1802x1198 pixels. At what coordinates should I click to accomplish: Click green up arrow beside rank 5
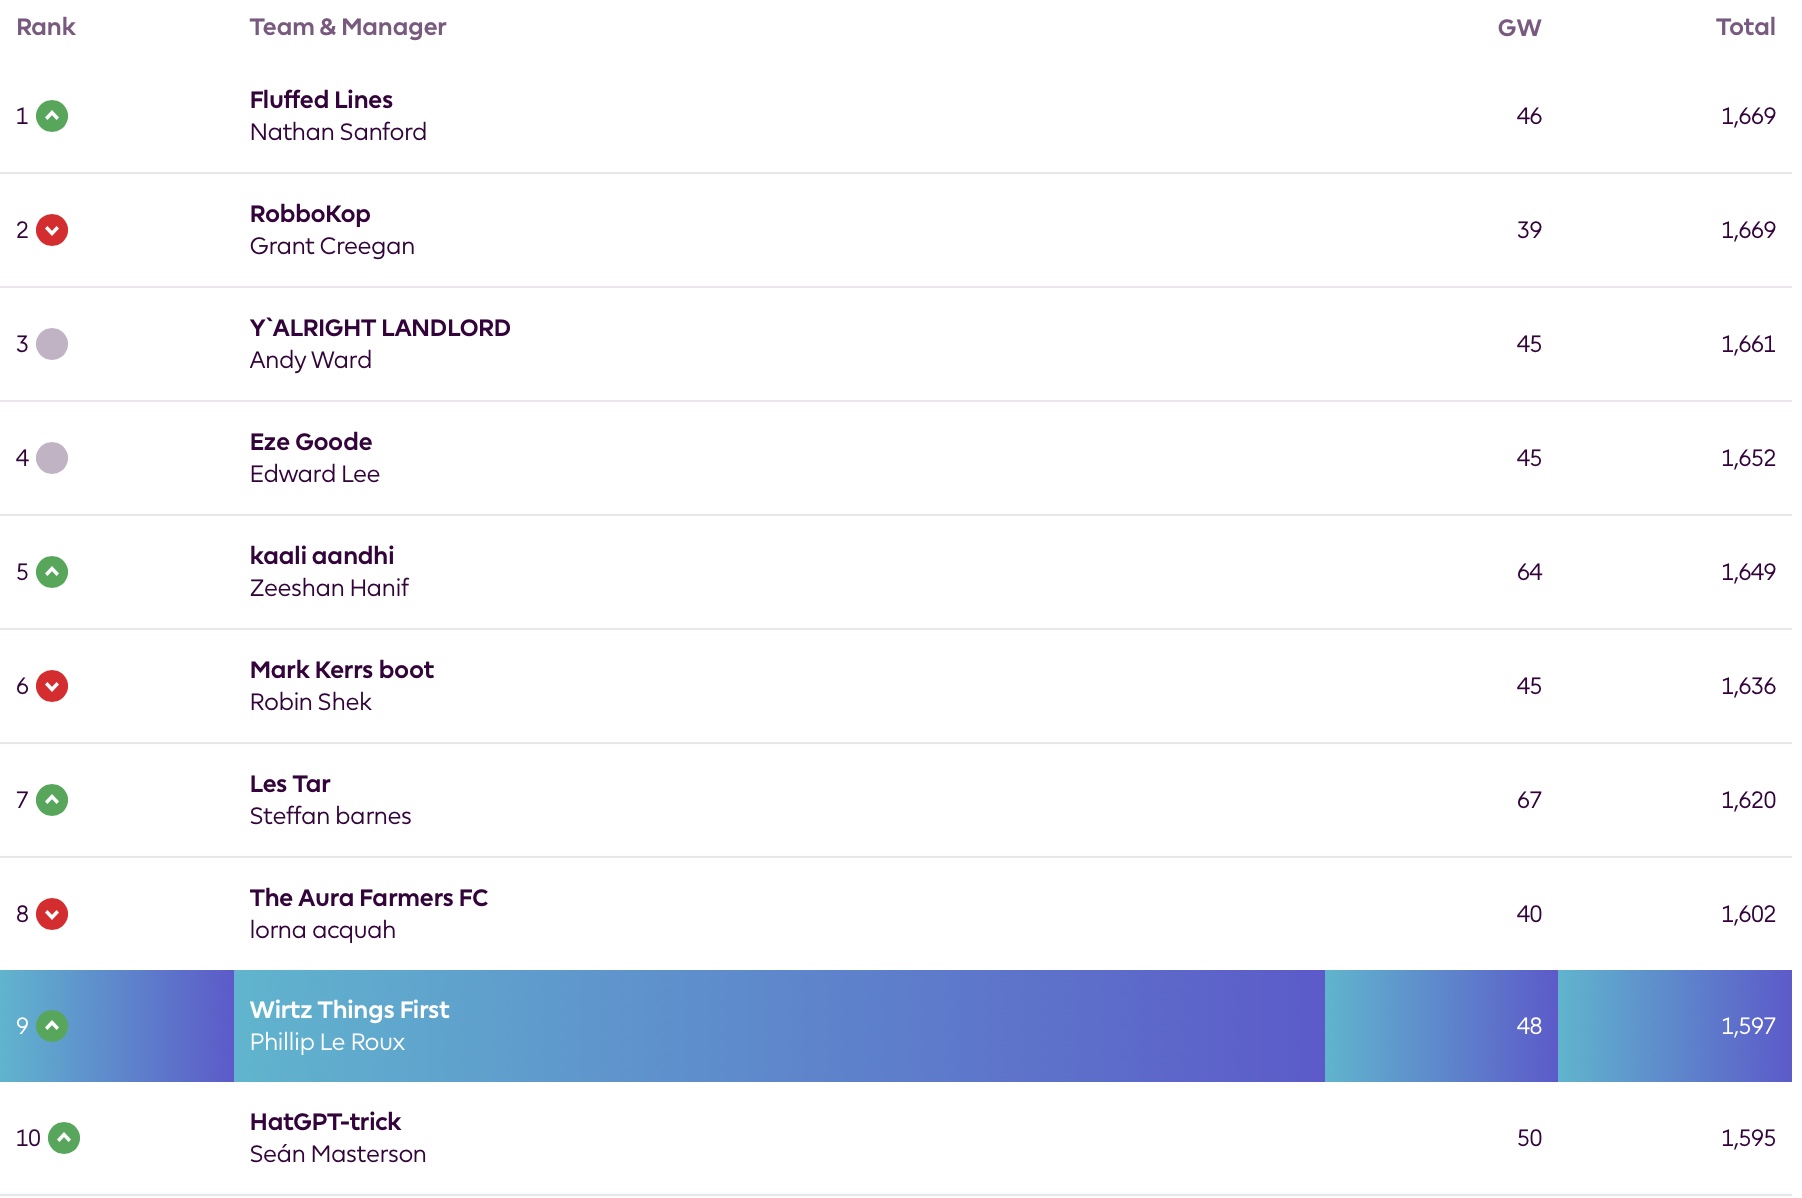point(52,572)
